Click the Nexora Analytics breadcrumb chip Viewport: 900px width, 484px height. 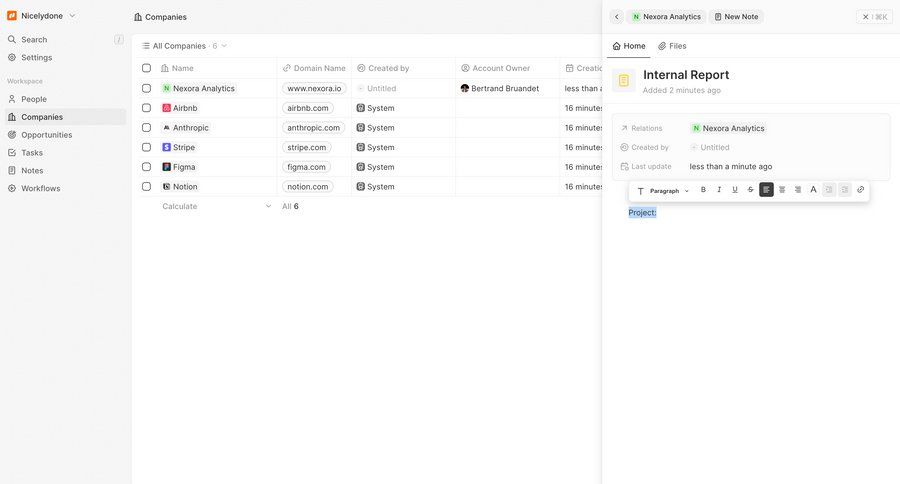pyautogui.click(x=666, y=17)
